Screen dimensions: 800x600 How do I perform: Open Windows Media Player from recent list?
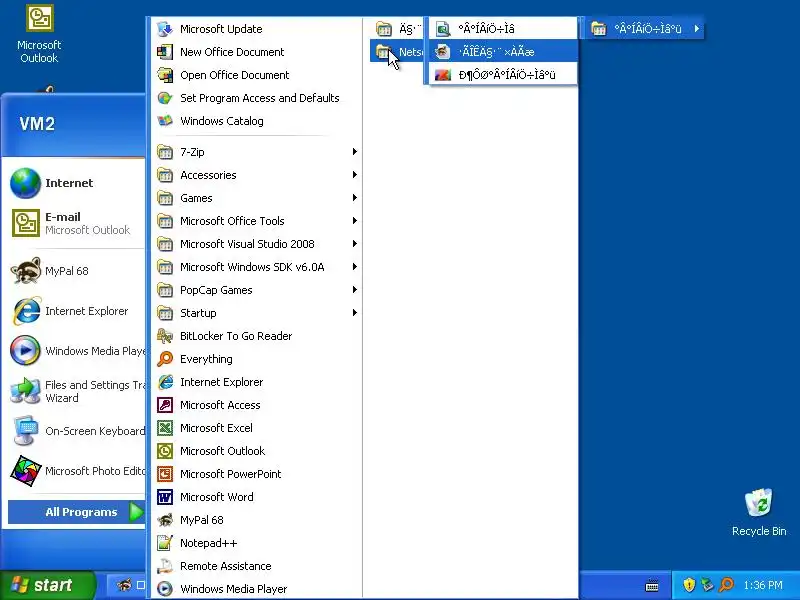coord(77,351)
